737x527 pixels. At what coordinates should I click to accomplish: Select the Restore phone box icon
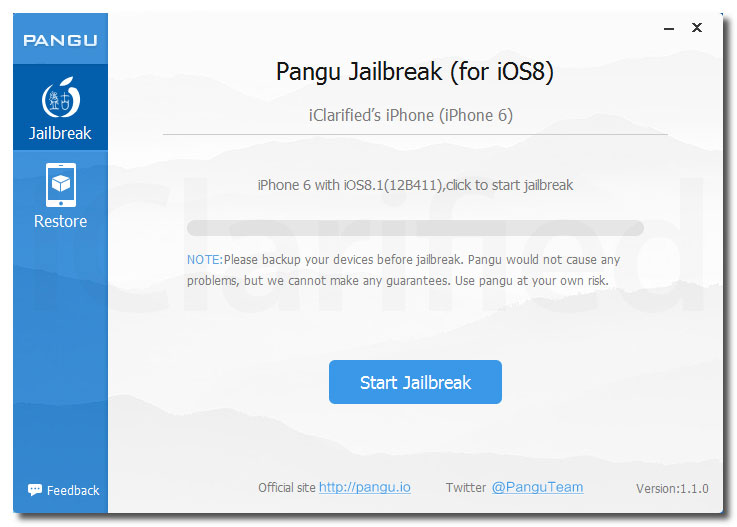(x=61, y=185)
